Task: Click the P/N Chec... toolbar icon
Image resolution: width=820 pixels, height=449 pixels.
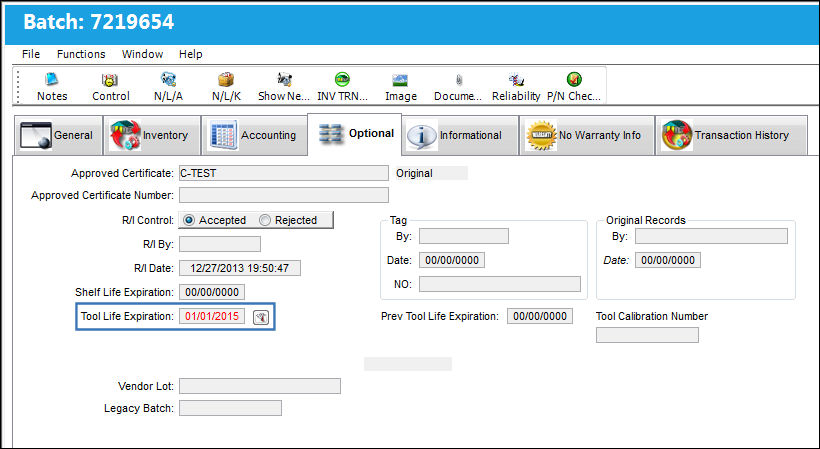Action: [574, 87]
